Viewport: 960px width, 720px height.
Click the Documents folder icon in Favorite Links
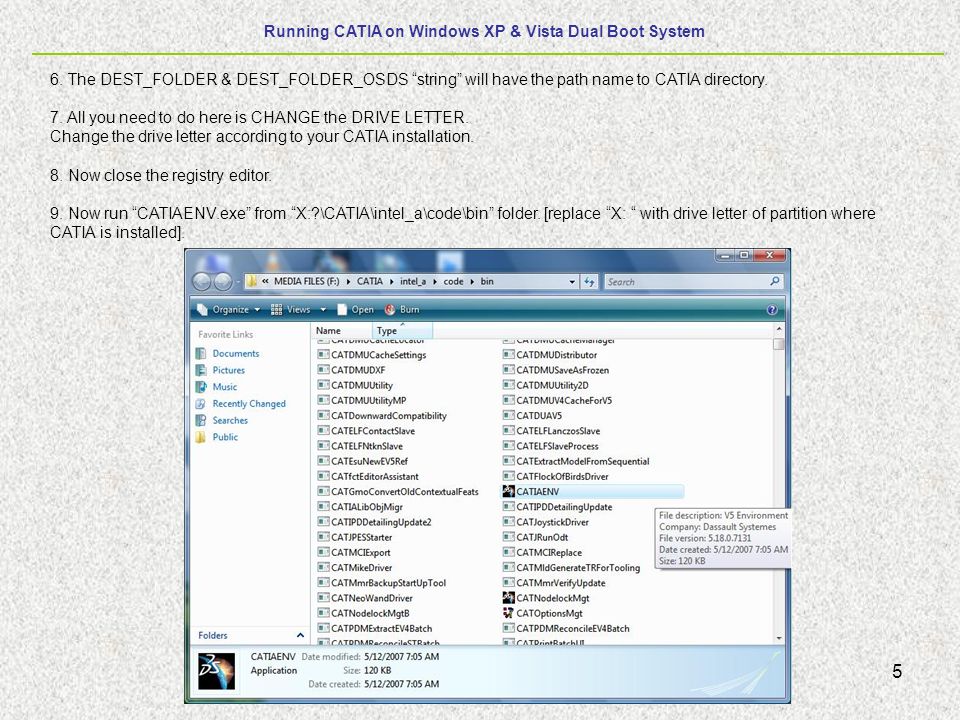(x=201, y=353)
